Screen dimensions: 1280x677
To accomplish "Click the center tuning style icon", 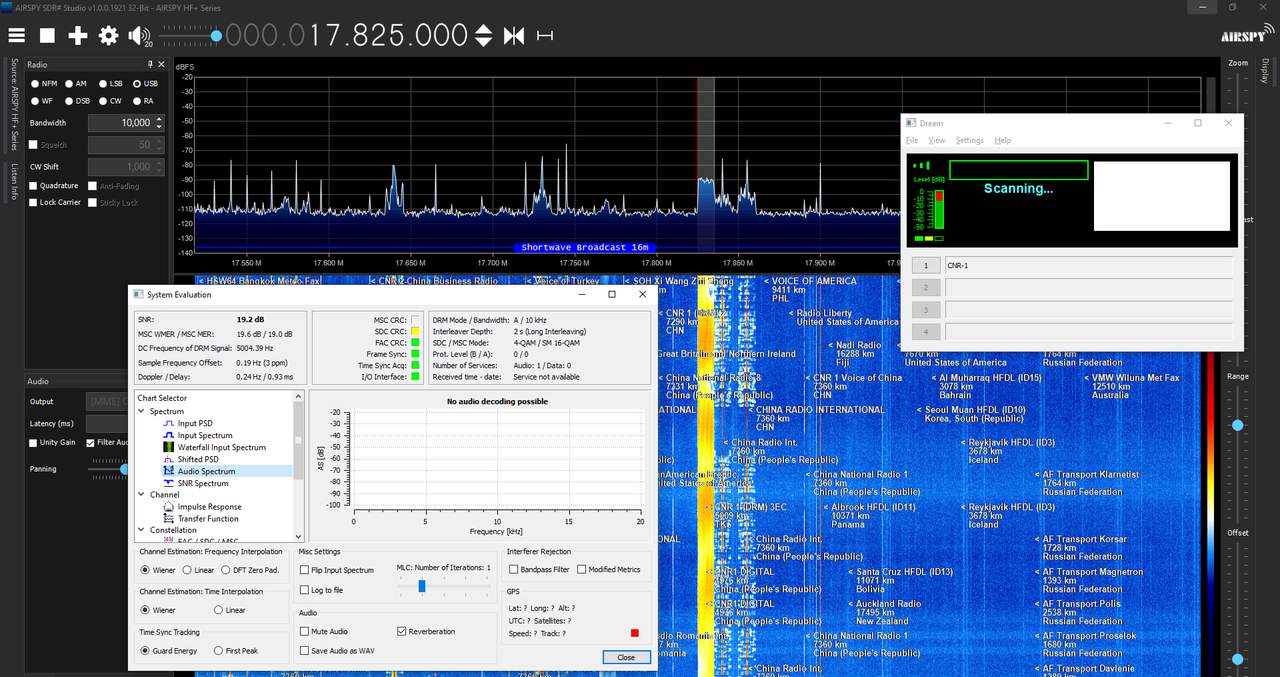I will point(514,36).
